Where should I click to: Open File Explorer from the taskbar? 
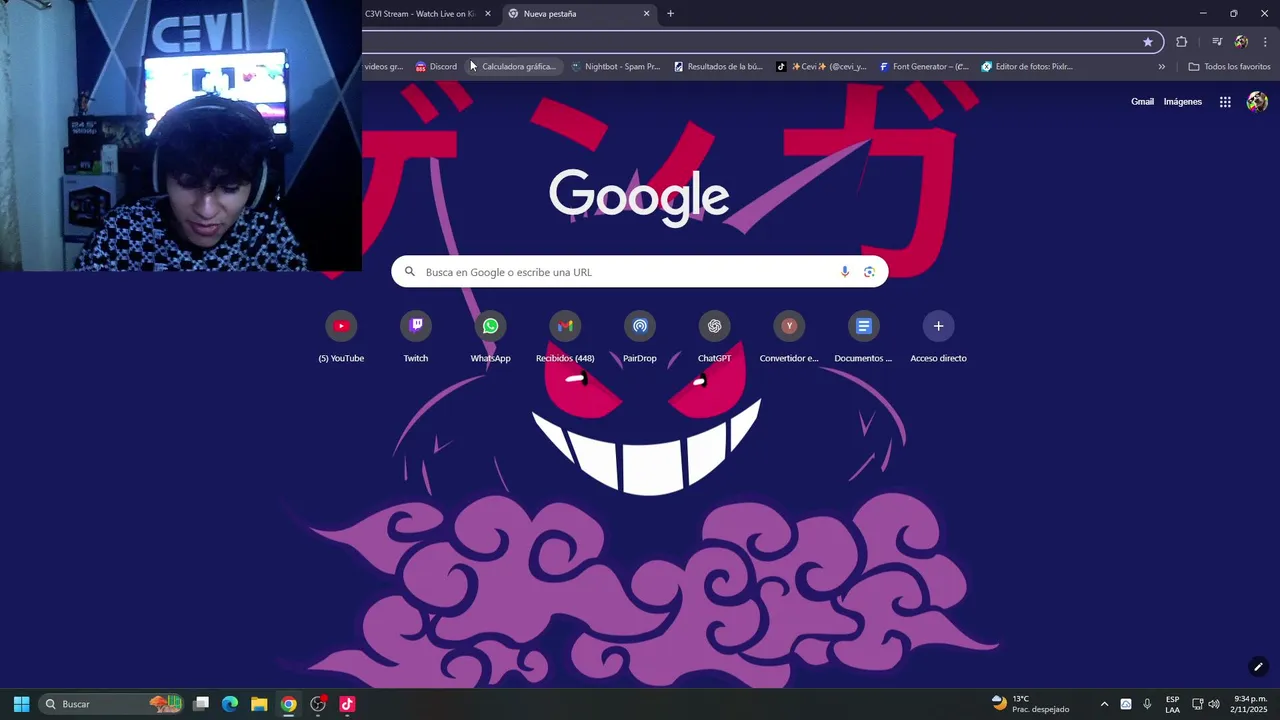pyautogui.click(x=259, y=704)
